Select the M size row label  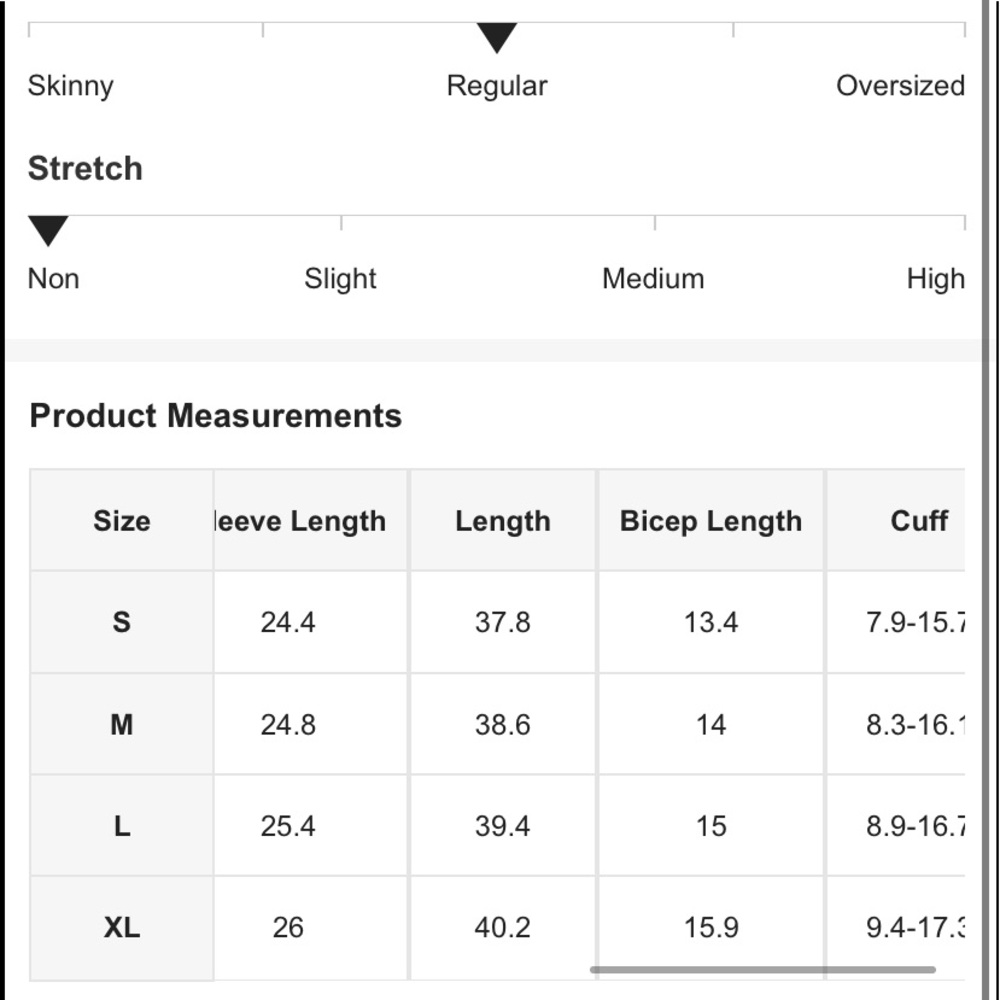click(122, 724)
